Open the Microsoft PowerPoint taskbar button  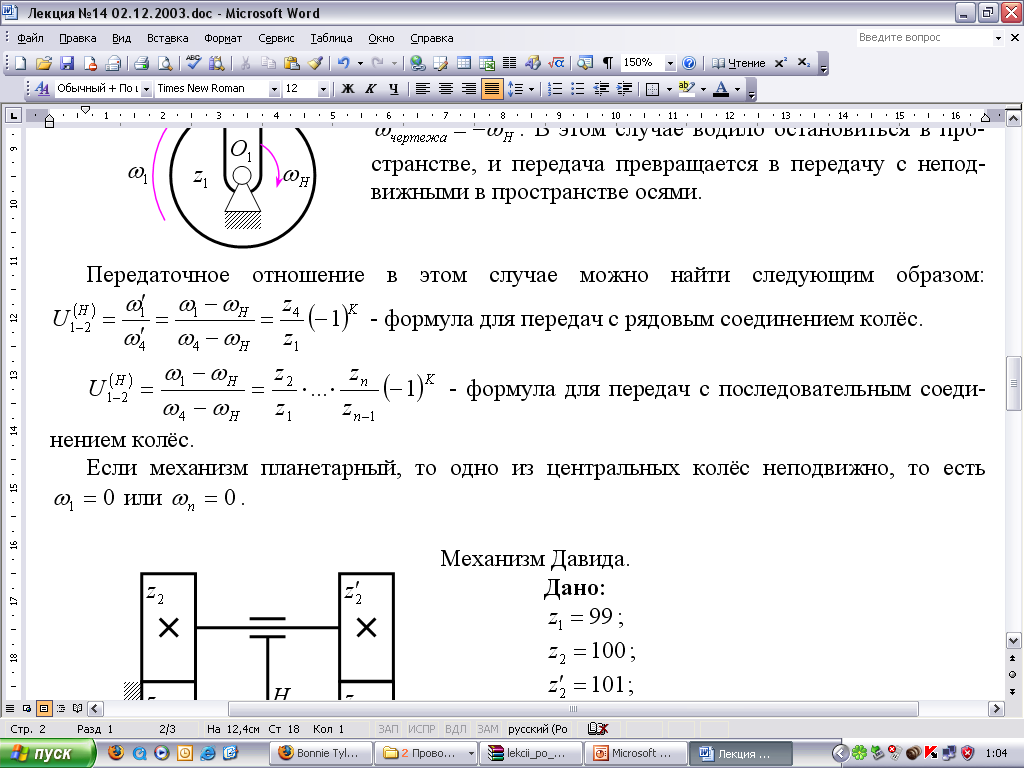point(635,754)
